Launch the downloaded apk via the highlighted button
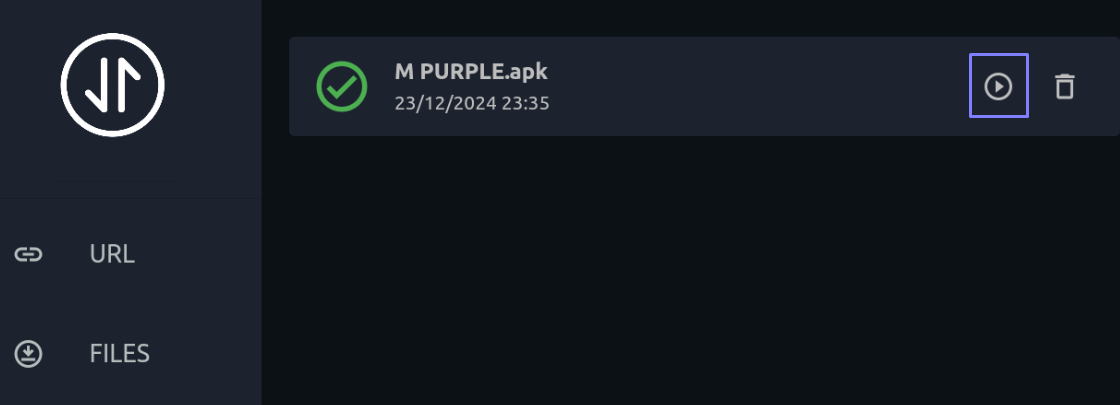Screen dimensions: 1120x405 998,86
